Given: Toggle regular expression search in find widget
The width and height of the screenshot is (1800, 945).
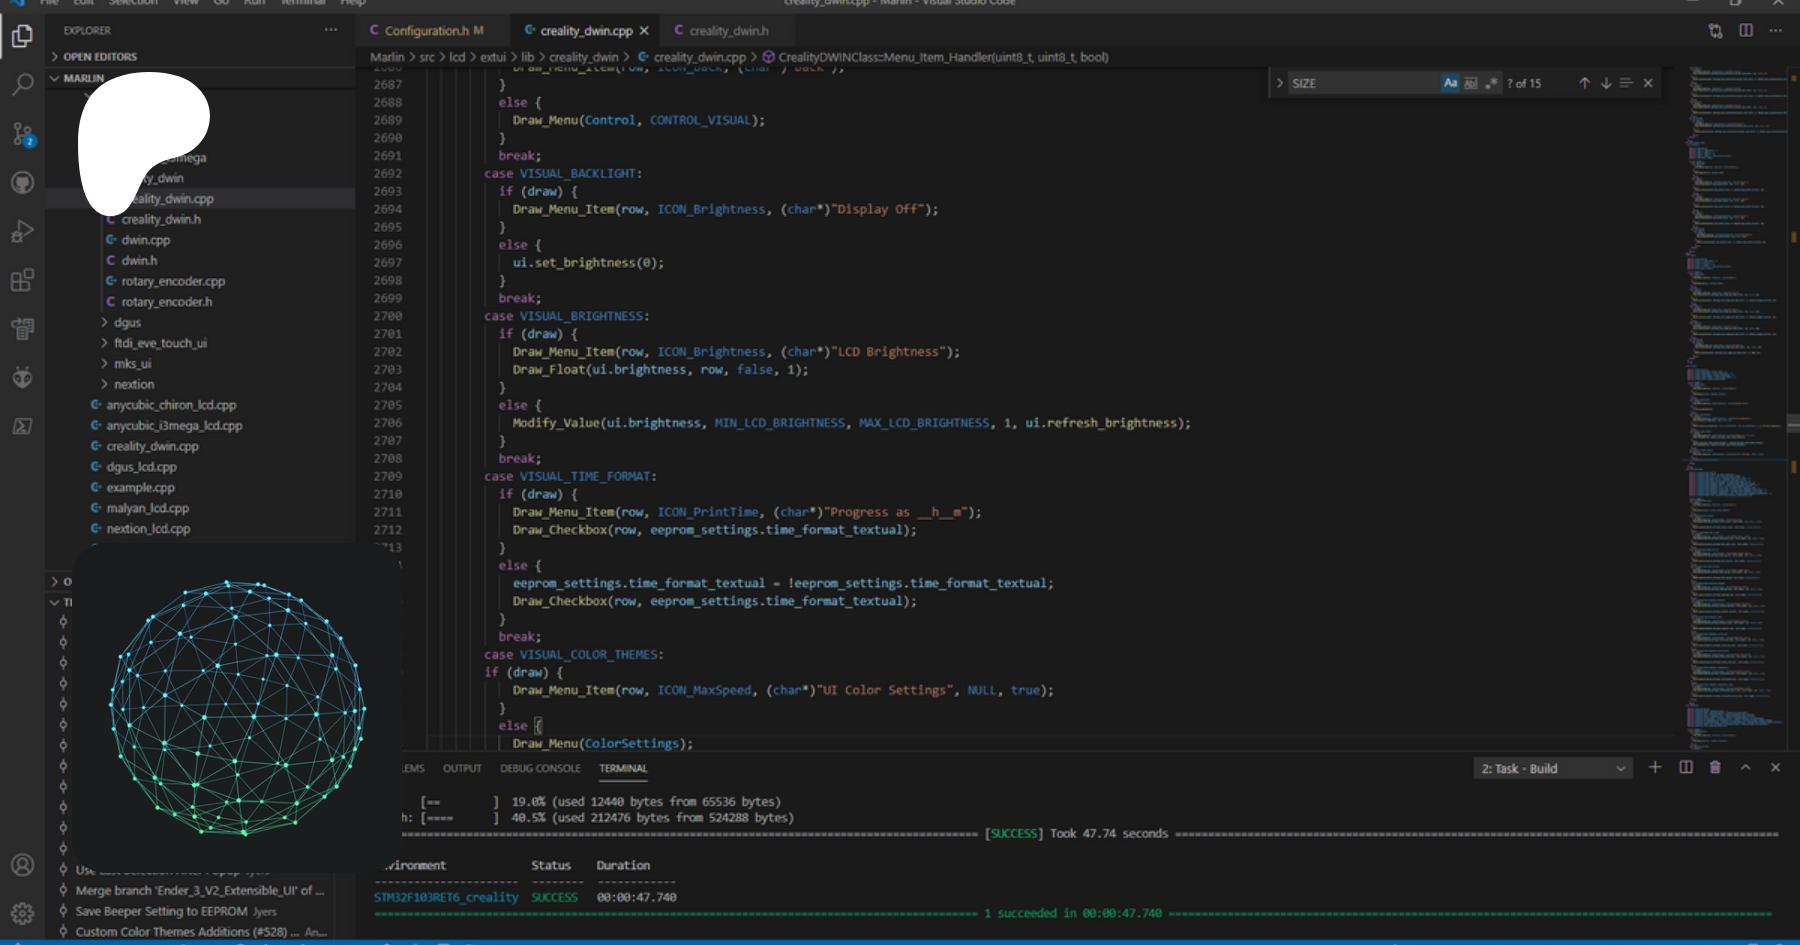Looking at the screenshot, I should pyautogui.click(x=1491, y=84).
